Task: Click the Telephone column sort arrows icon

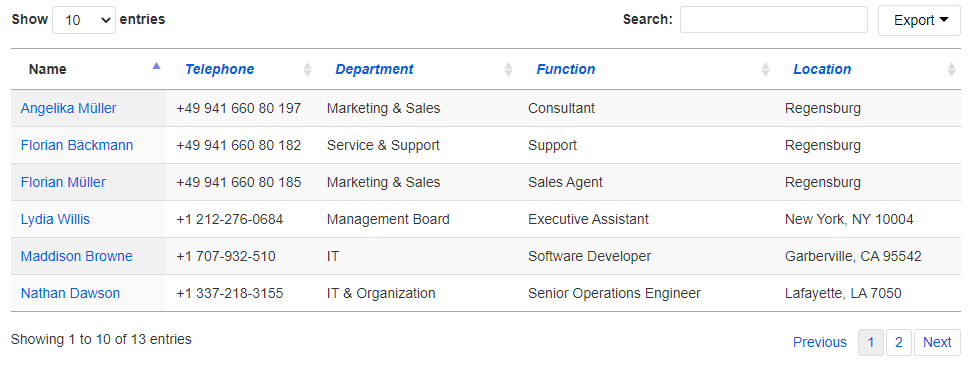Action: [x=307, y=70]
